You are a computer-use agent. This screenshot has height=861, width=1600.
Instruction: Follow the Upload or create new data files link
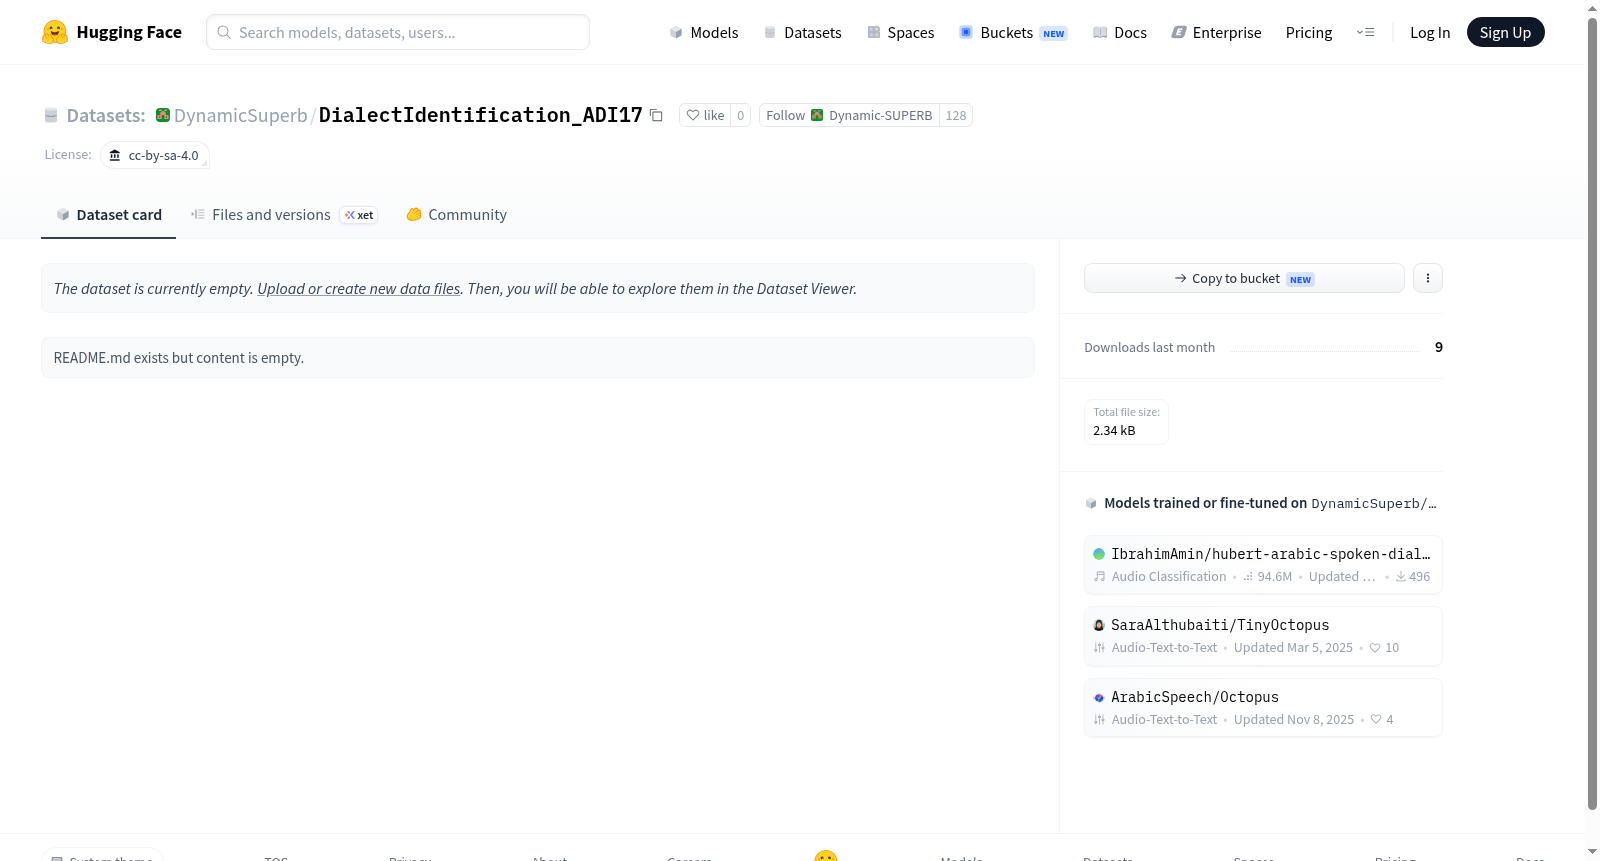tap(359, 288)
